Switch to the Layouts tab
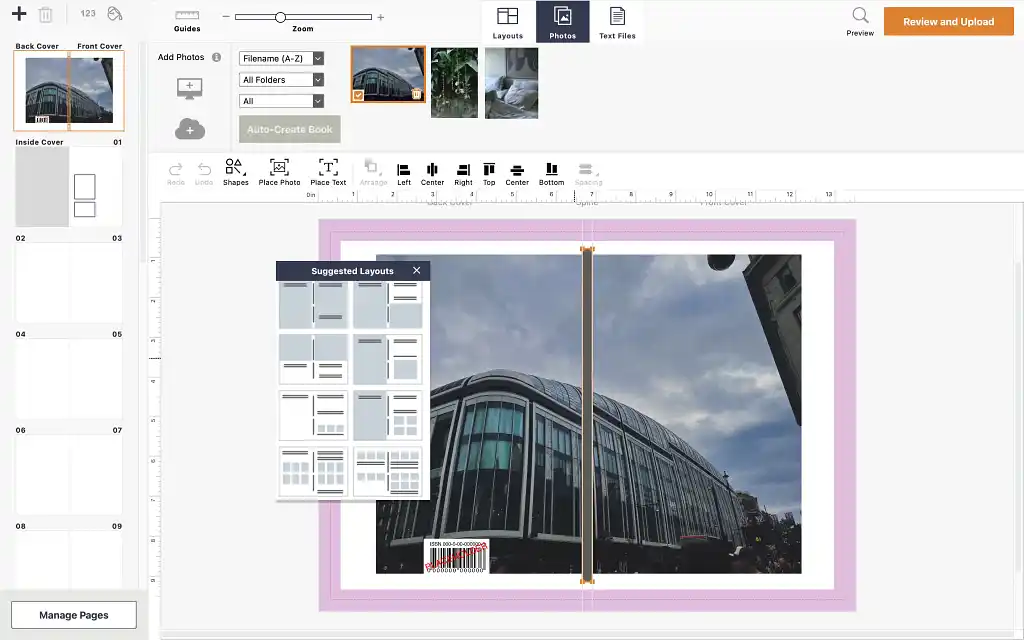 (x=508, y=22)
